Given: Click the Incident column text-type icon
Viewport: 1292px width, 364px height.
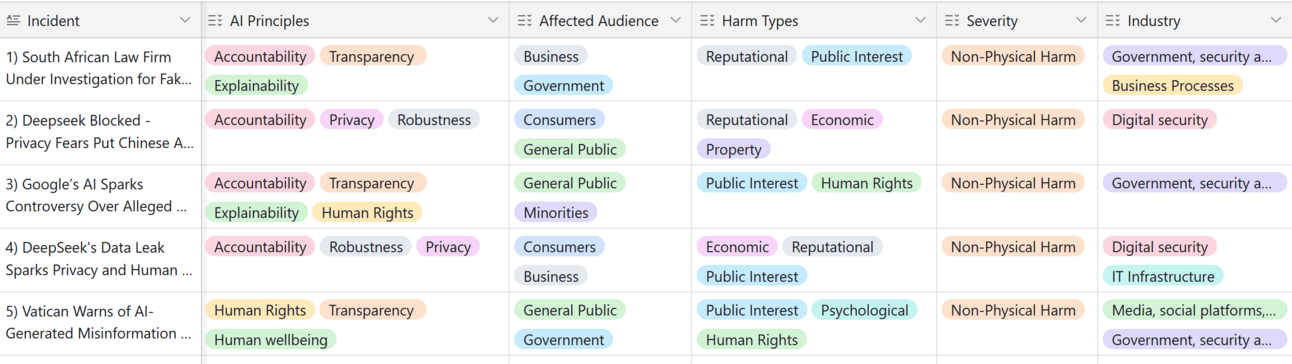Looking at the screenshot, I should [14, 21].
